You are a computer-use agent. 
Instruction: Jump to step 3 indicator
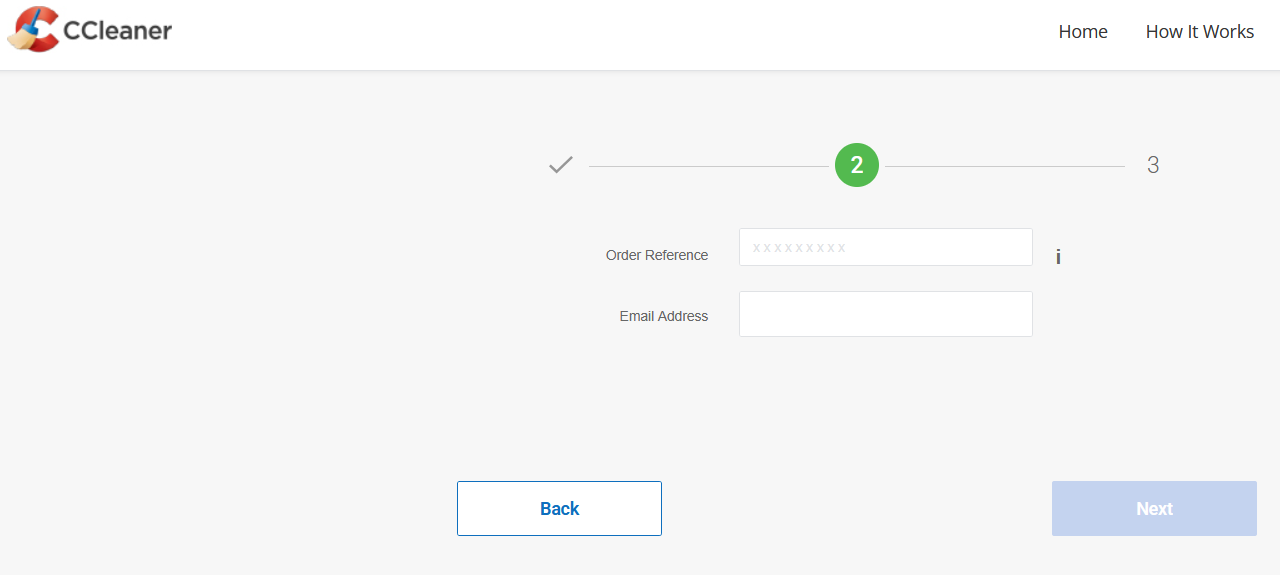click(1153, 165)
